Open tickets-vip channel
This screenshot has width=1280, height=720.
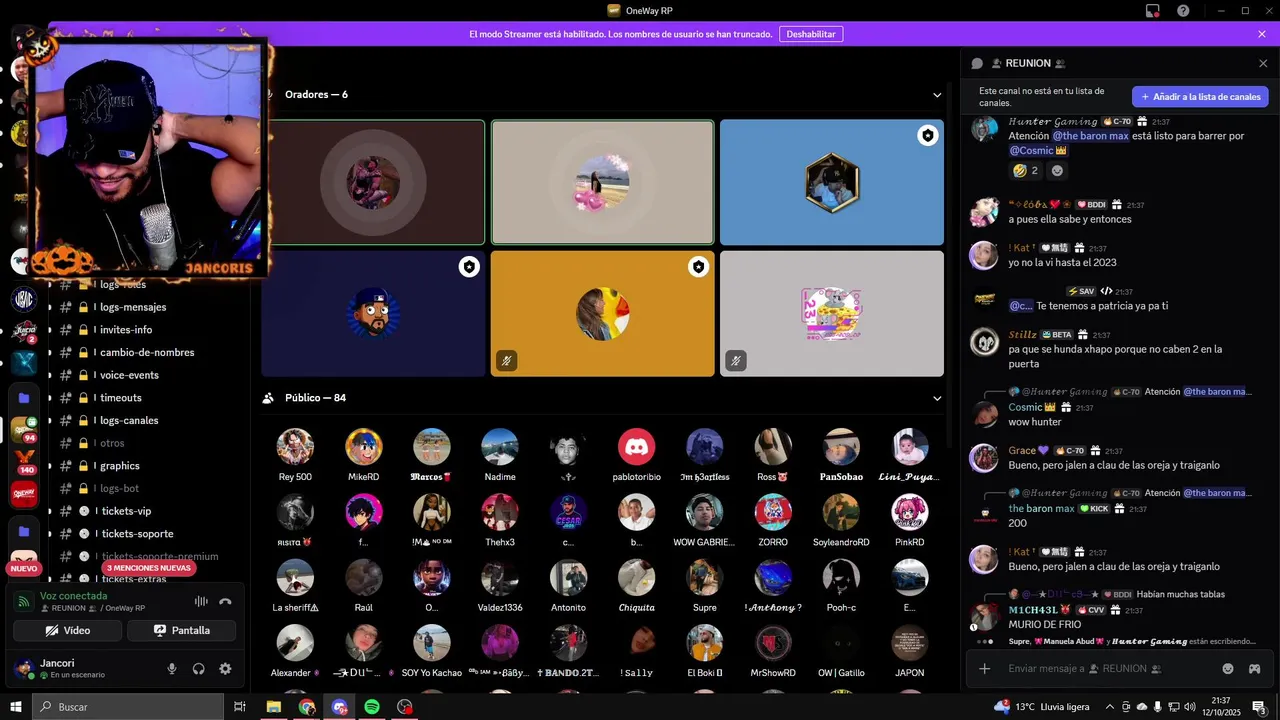coord(126,511)
